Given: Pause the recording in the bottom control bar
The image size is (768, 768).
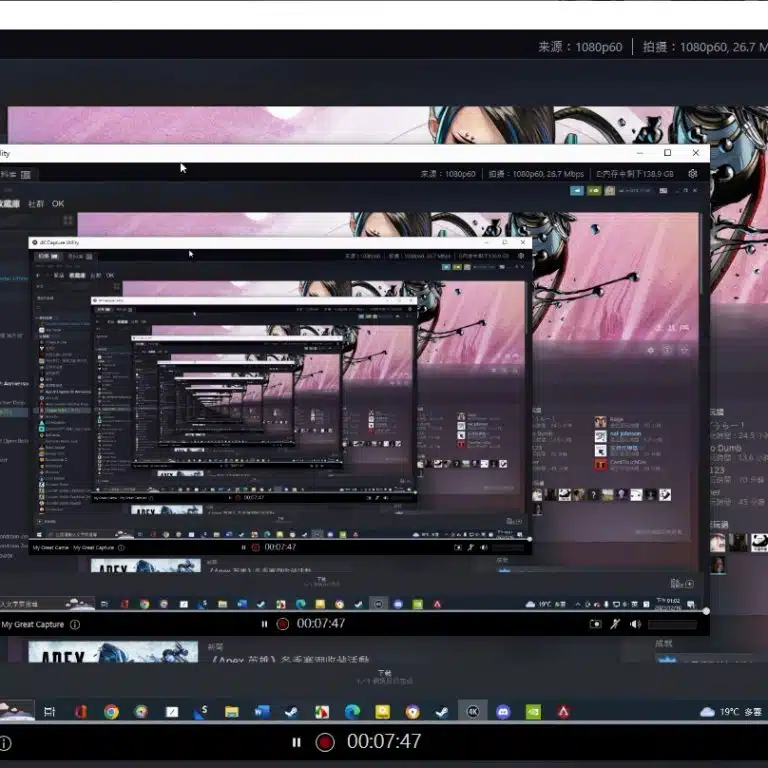Looking at the screenshot, I should (x=296, y=742).
